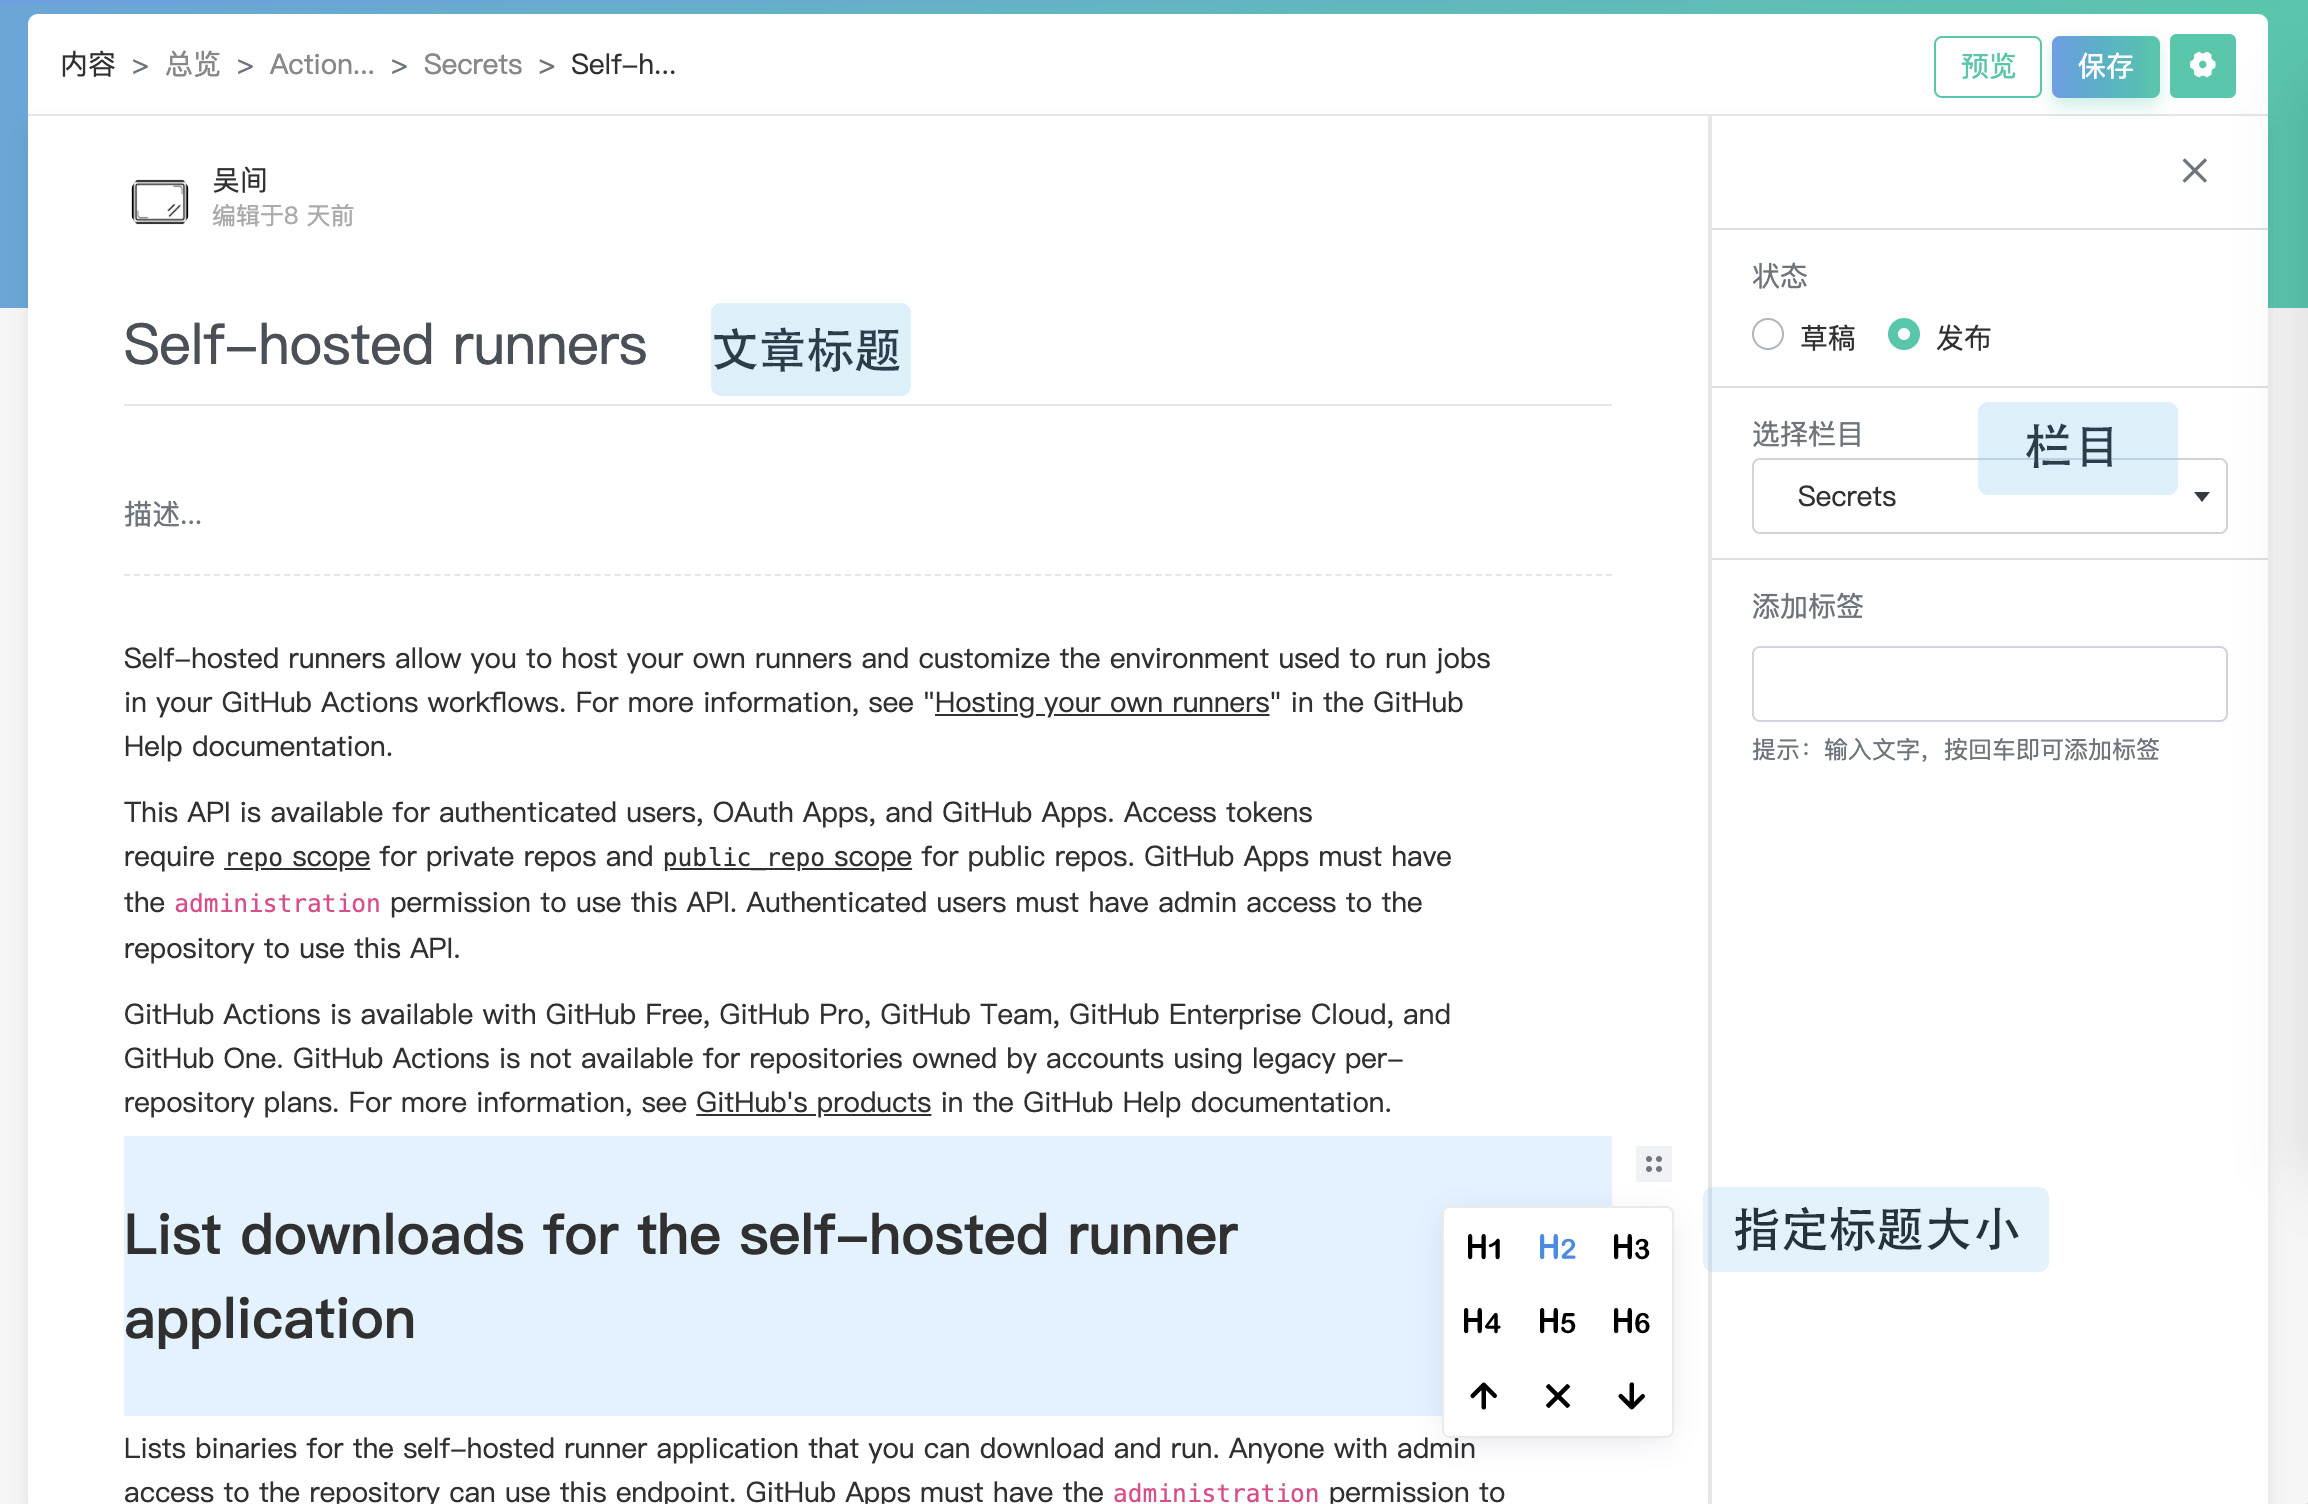The width and height of the screenshot is (2308, 1504).
Task: Click the author avatar image
Action: pyautogui.click(x=160, y=201)
